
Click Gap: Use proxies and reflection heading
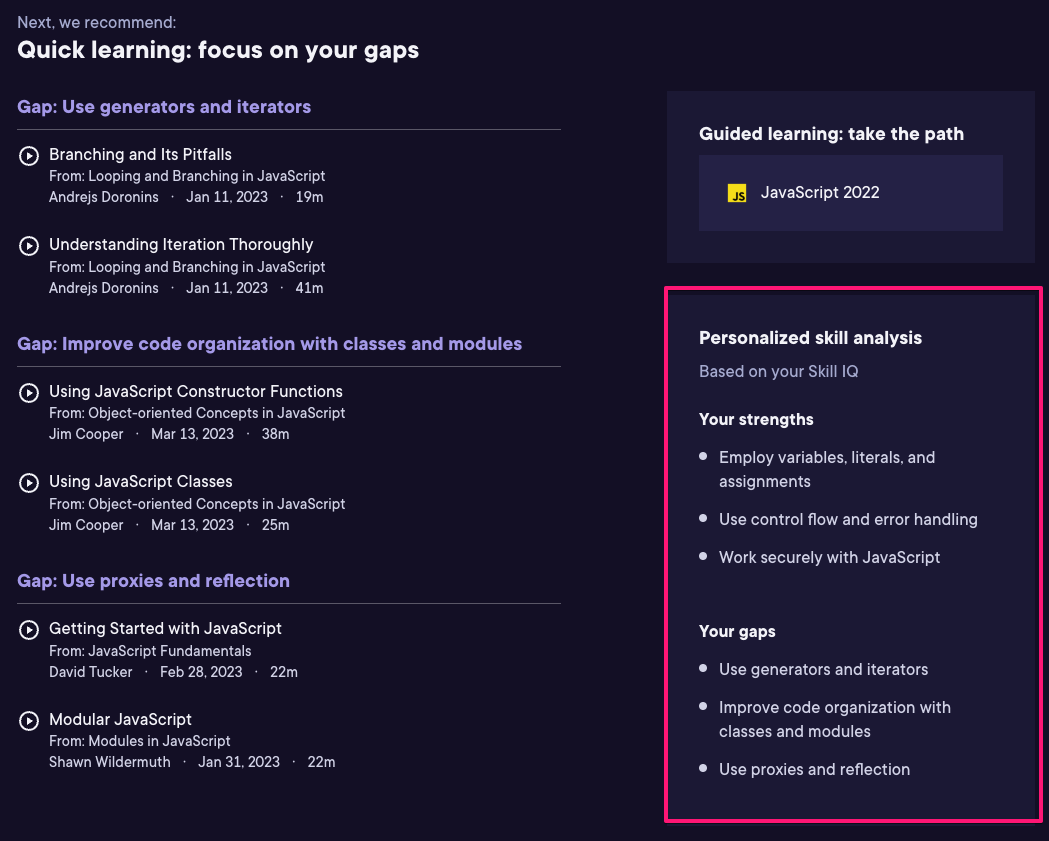153,581
